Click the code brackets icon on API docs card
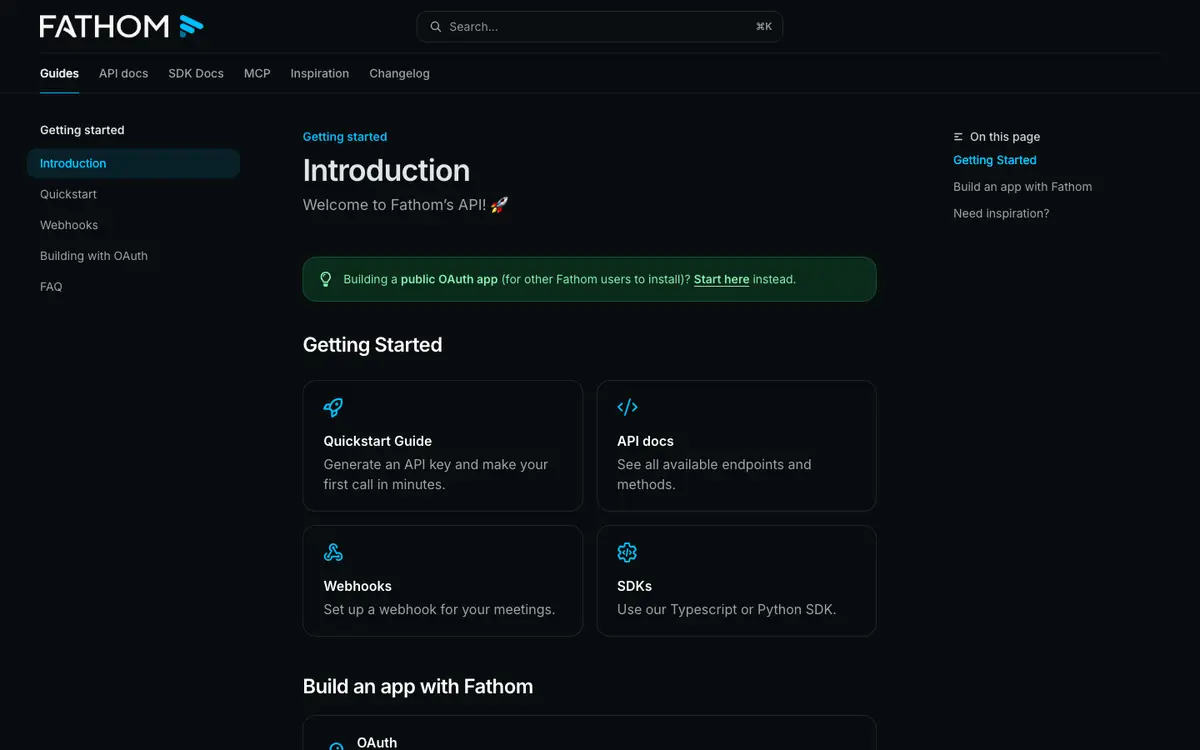The width and height of the screenshot is (1200, 750). click(627, 407)
